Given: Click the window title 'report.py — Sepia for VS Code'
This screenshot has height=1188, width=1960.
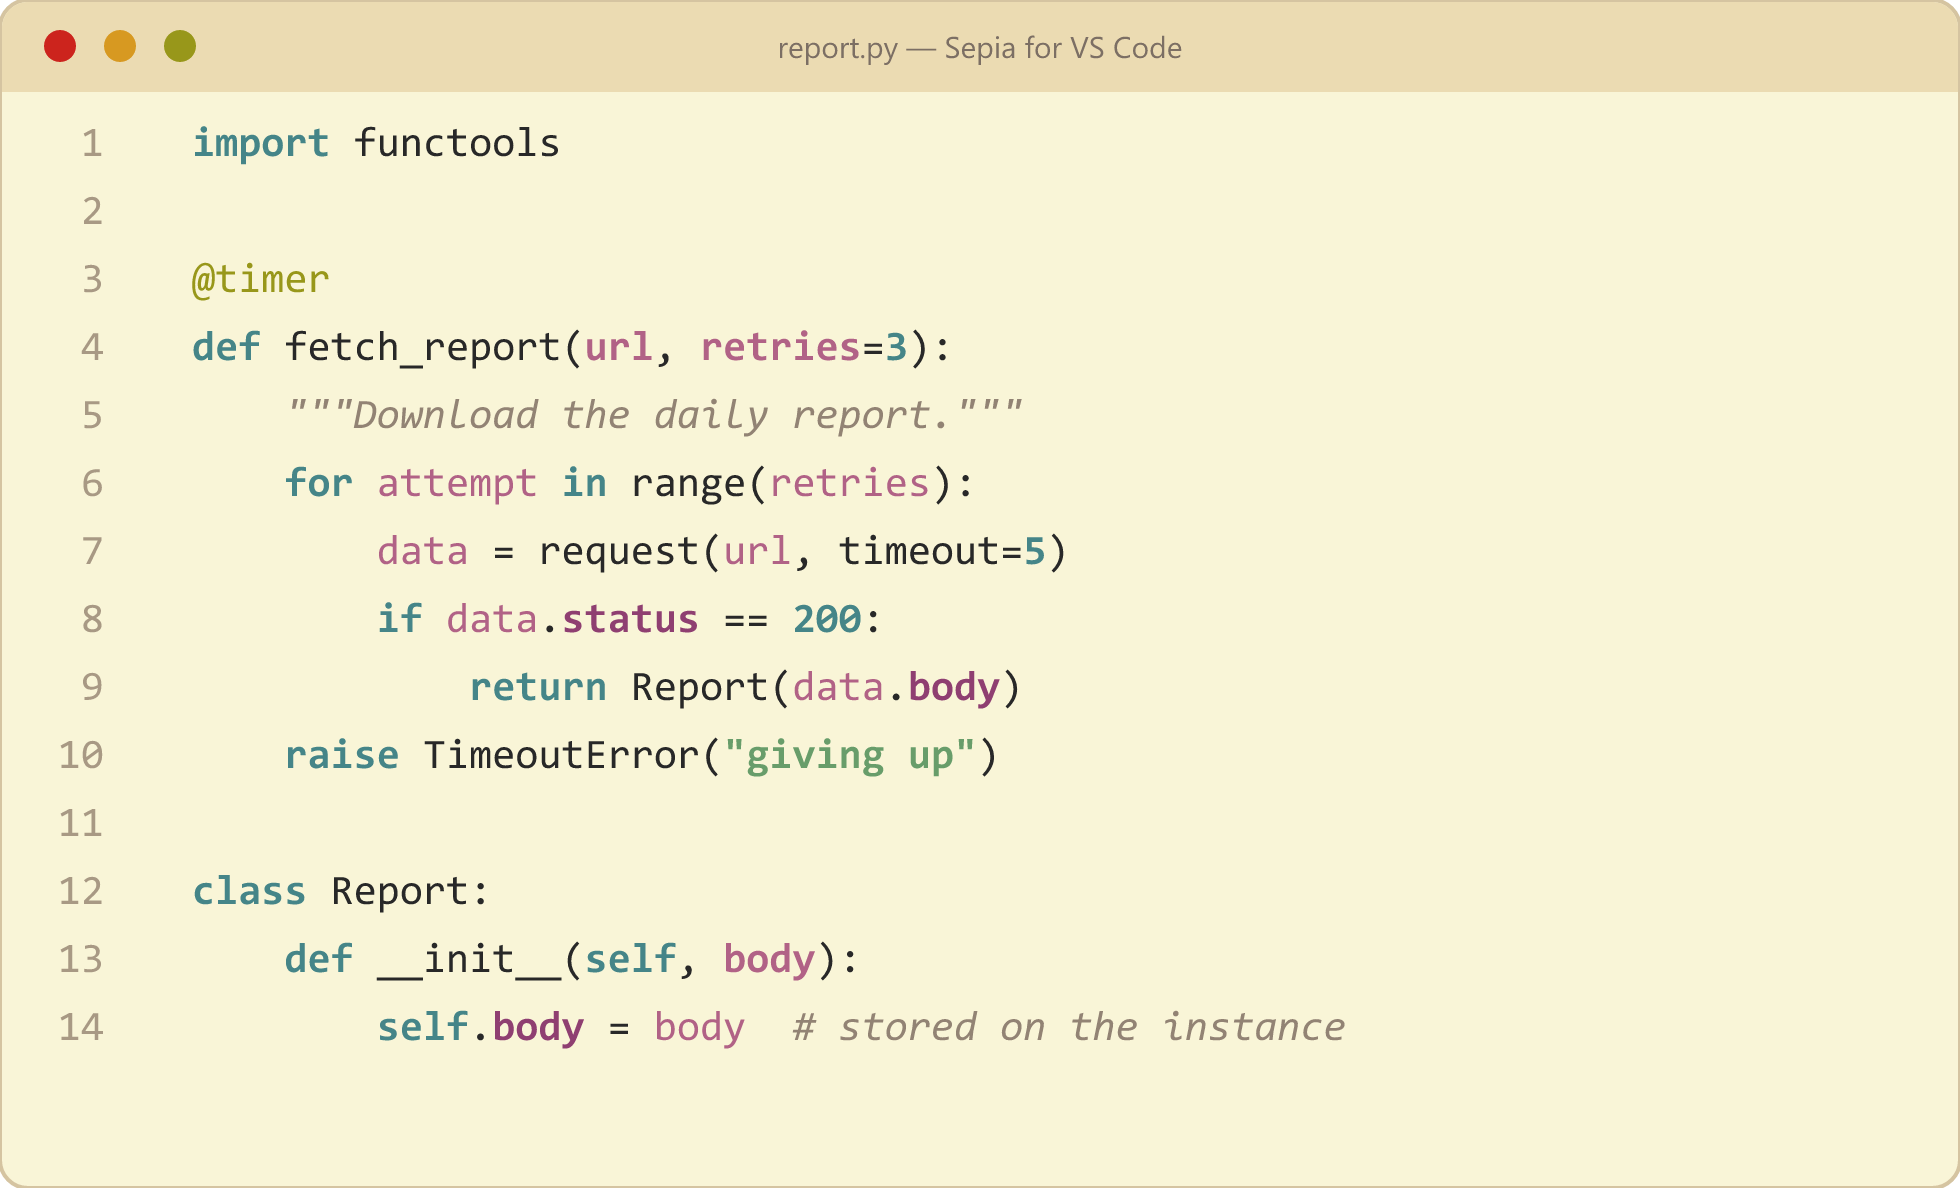Looking at the screenshot, I should [980, 48].
